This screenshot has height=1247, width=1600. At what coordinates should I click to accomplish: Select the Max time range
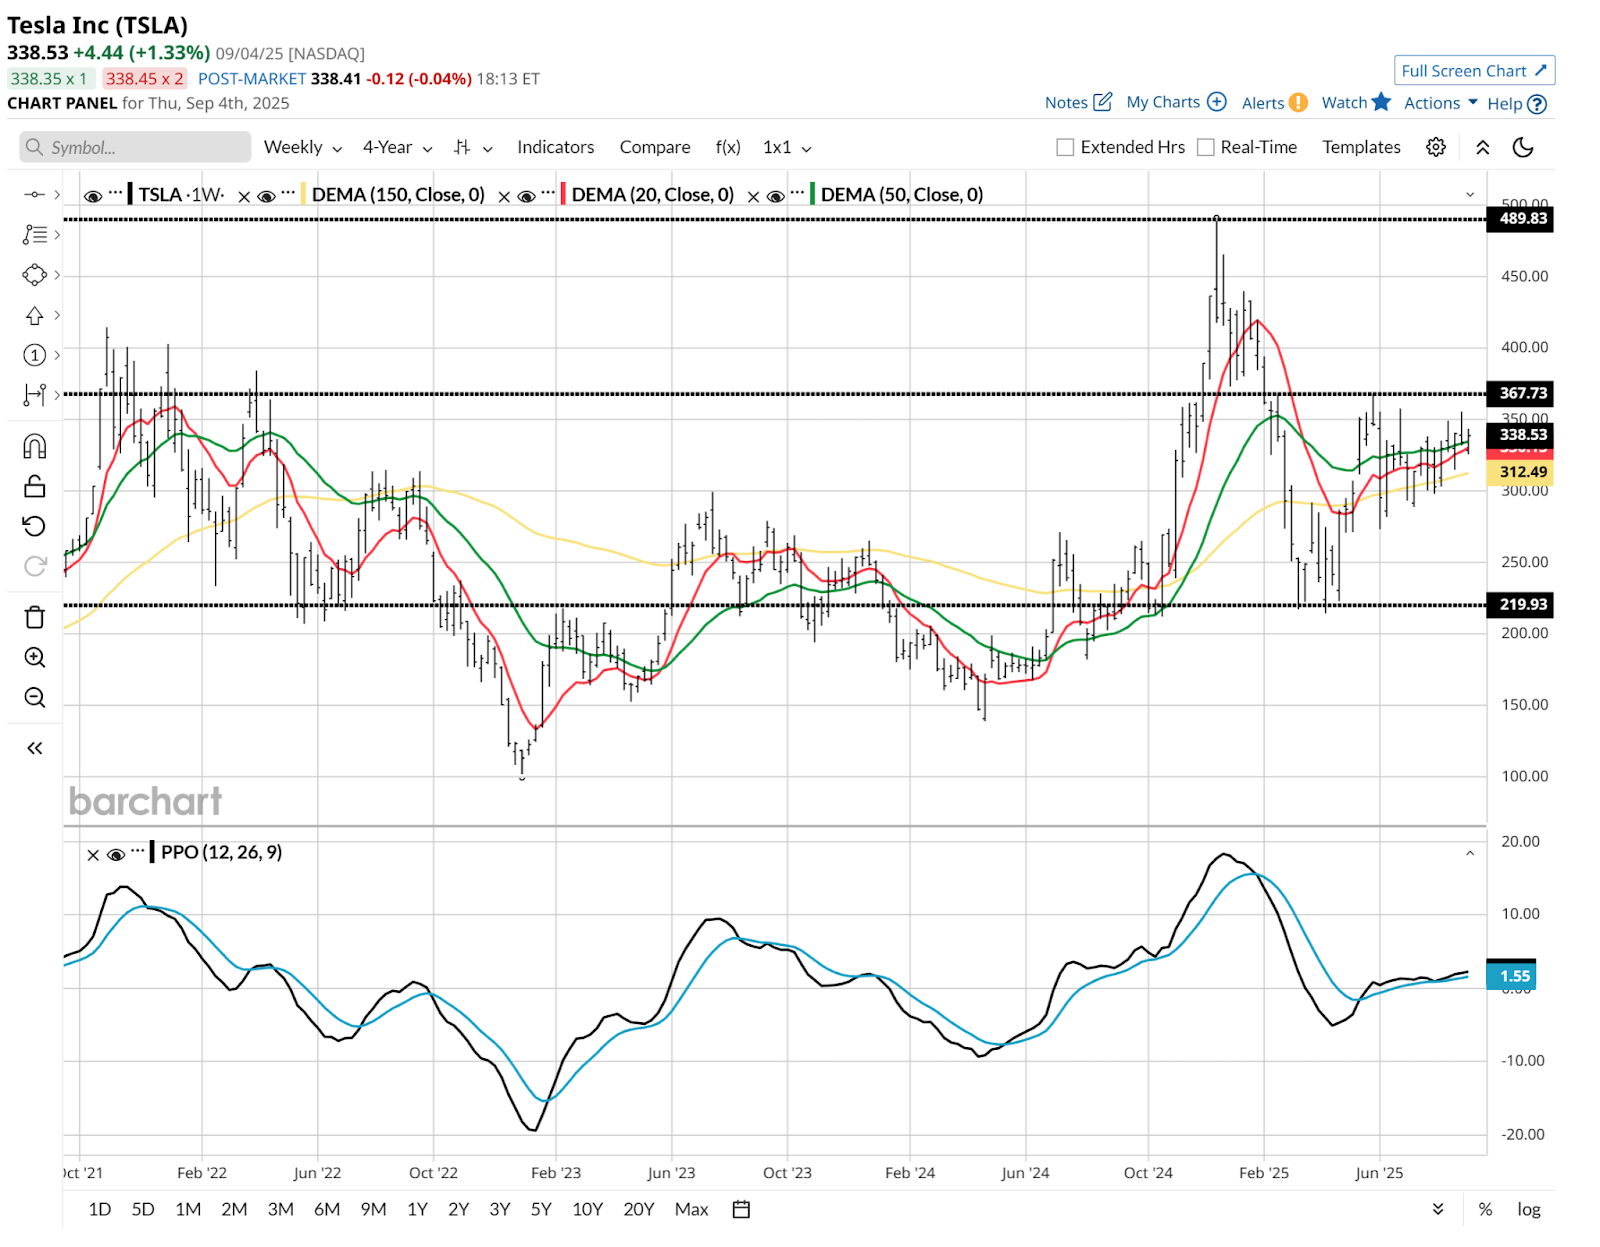click(691, 1209)
